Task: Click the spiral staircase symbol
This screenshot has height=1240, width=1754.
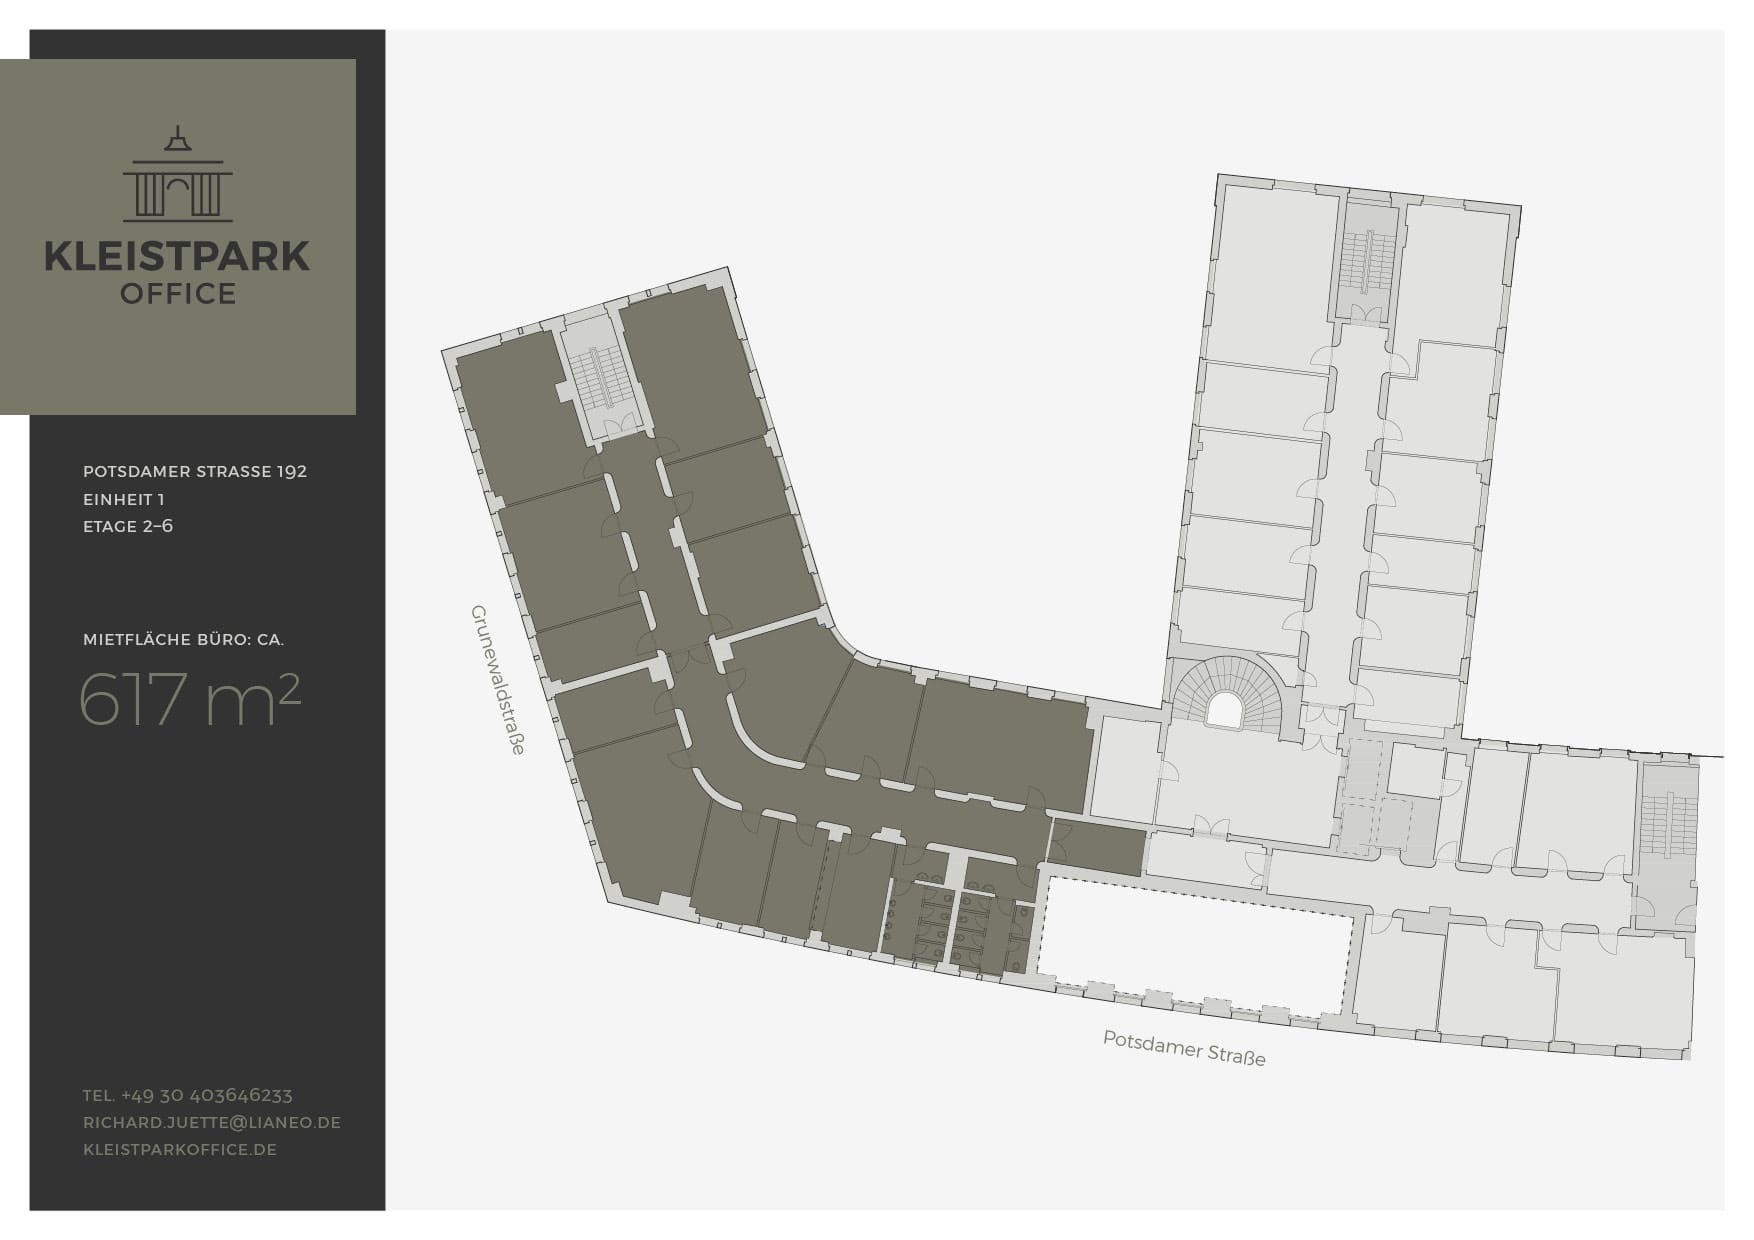Action: pyautogui.click(x=1225, y=695)
